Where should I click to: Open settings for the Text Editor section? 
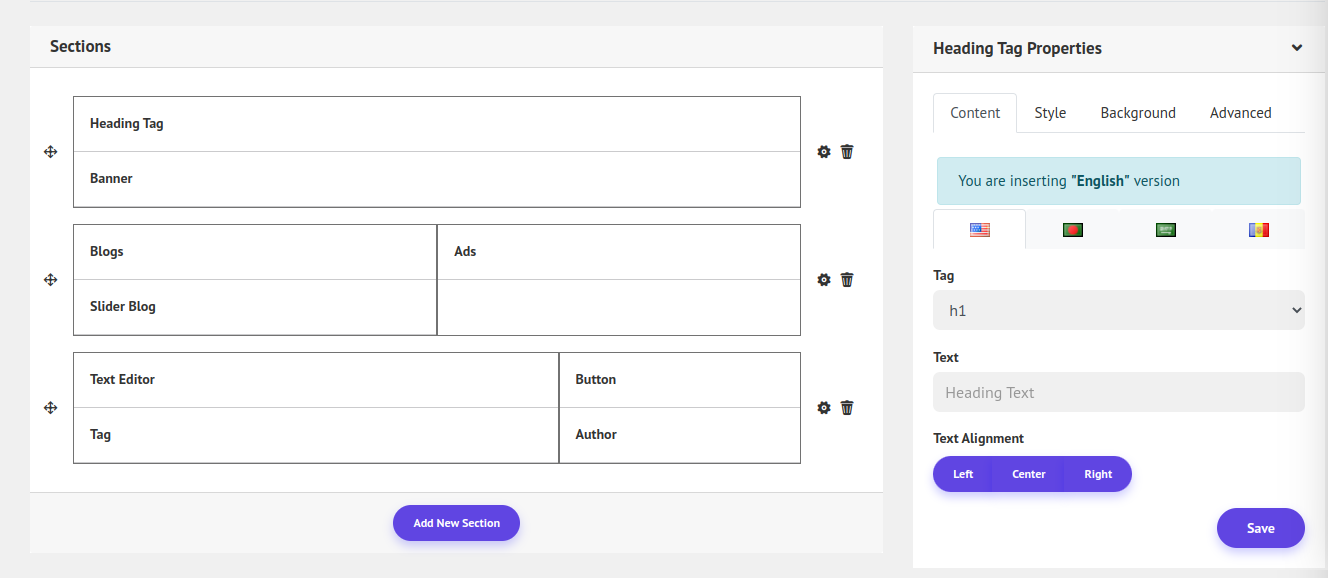pyautogui.click(x=824, y=408)
